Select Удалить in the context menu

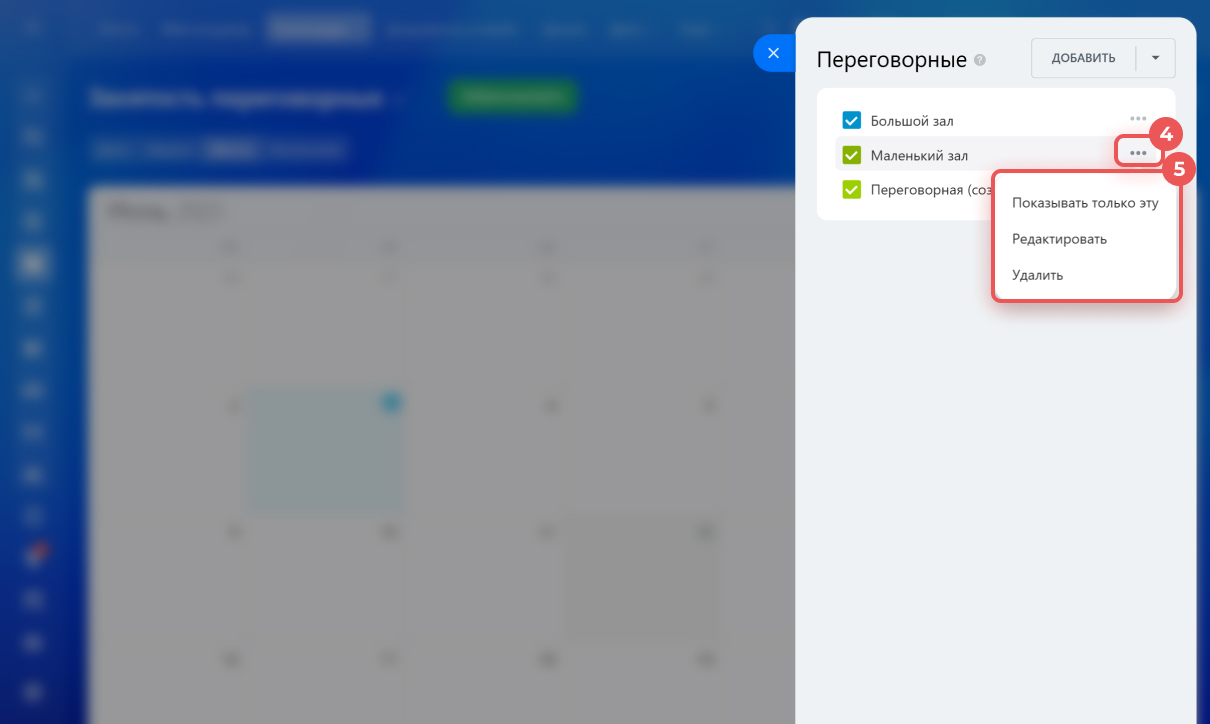[1037, 275]
